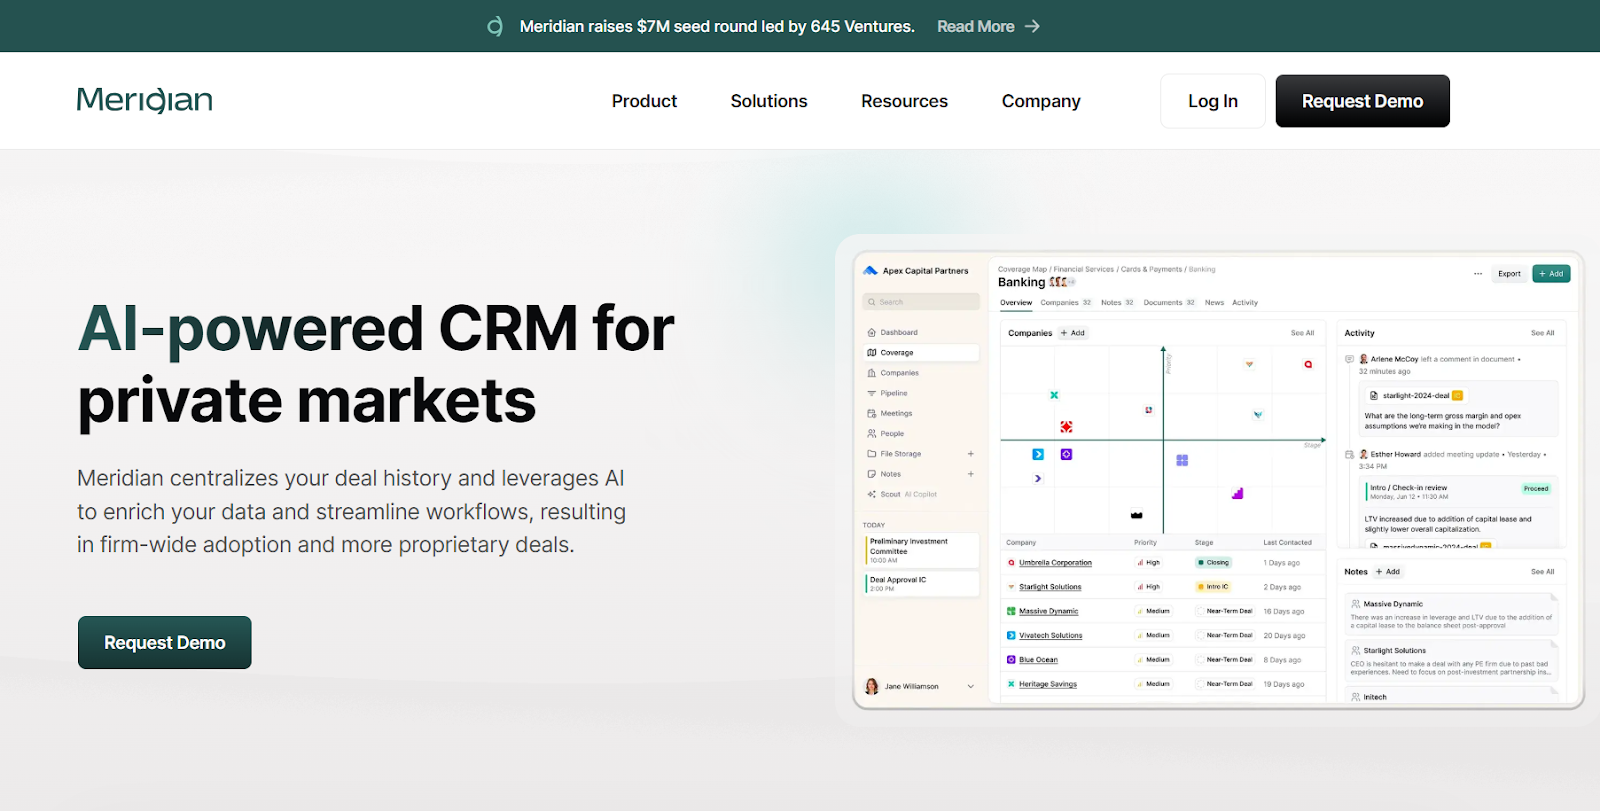The image size is (1600, 811).
Task: Click the plus next to File Storage
Action: tap(970, 454)
